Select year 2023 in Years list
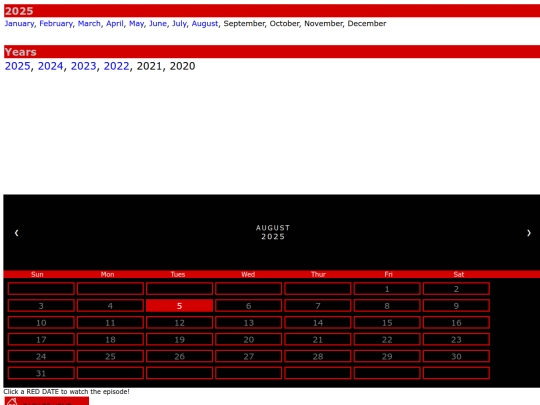 click(83, 66)
